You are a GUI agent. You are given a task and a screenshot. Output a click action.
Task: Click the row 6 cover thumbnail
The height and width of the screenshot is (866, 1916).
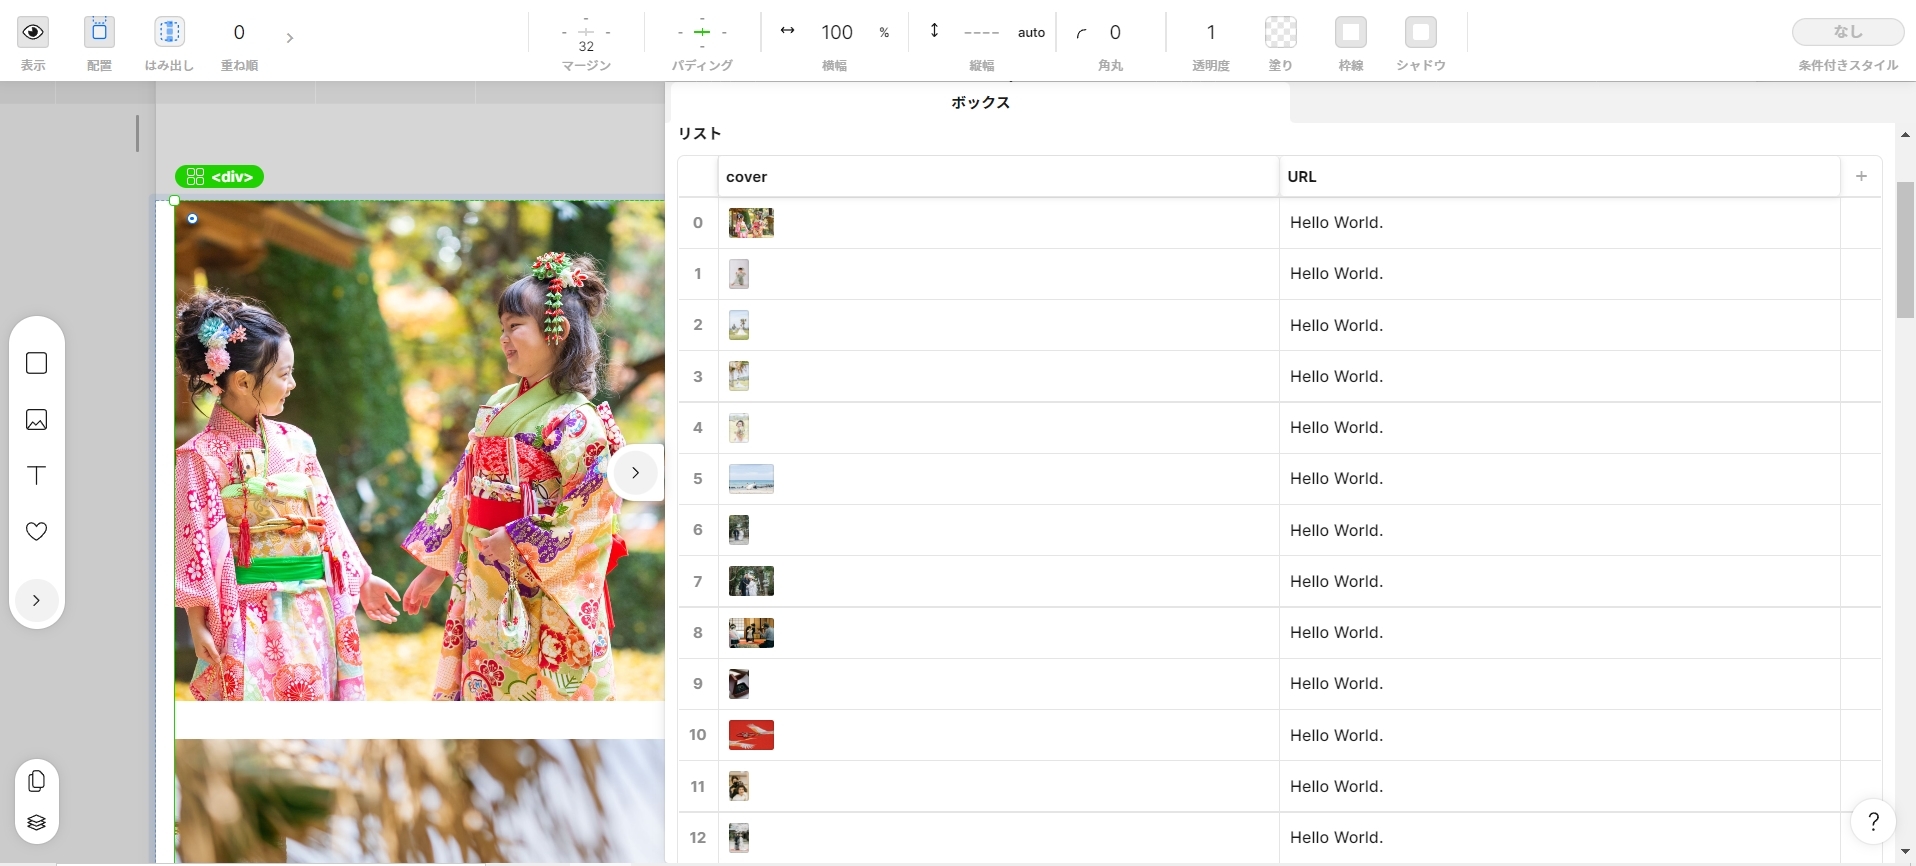coord(739,530)
